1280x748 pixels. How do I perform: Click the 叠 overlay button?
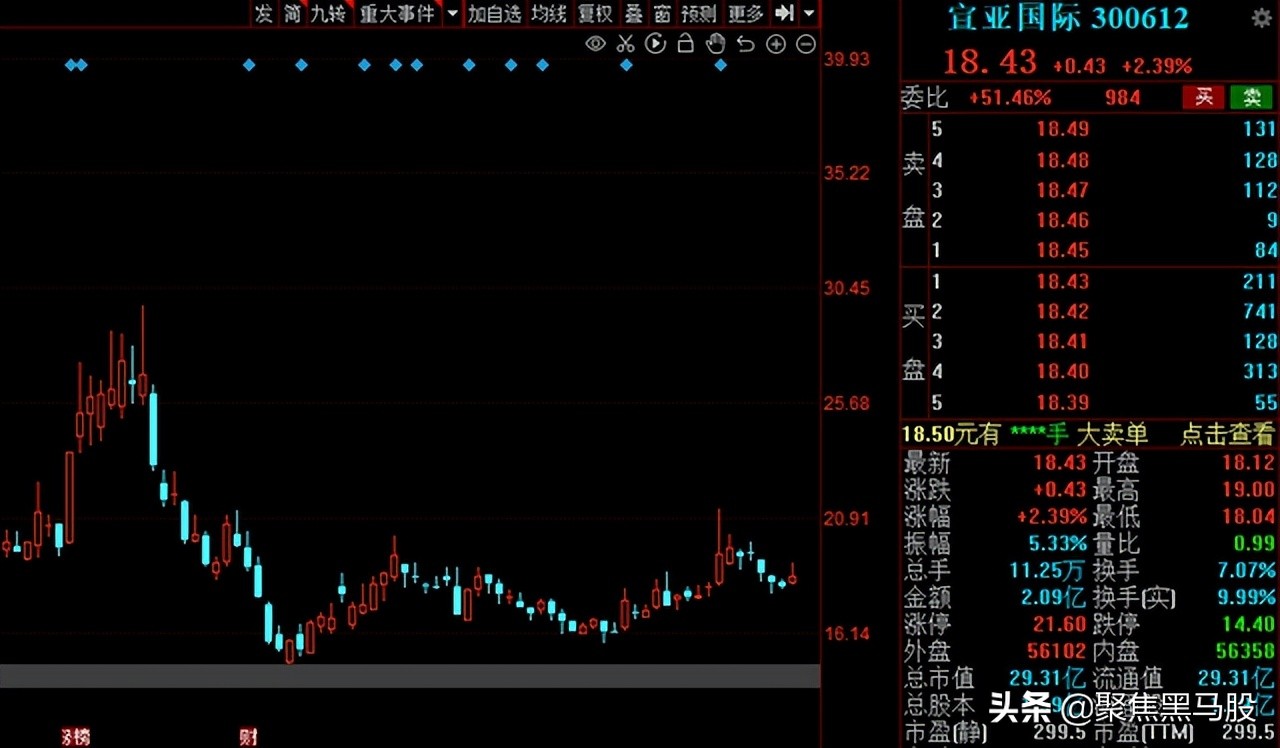click(x=634, y=13)
